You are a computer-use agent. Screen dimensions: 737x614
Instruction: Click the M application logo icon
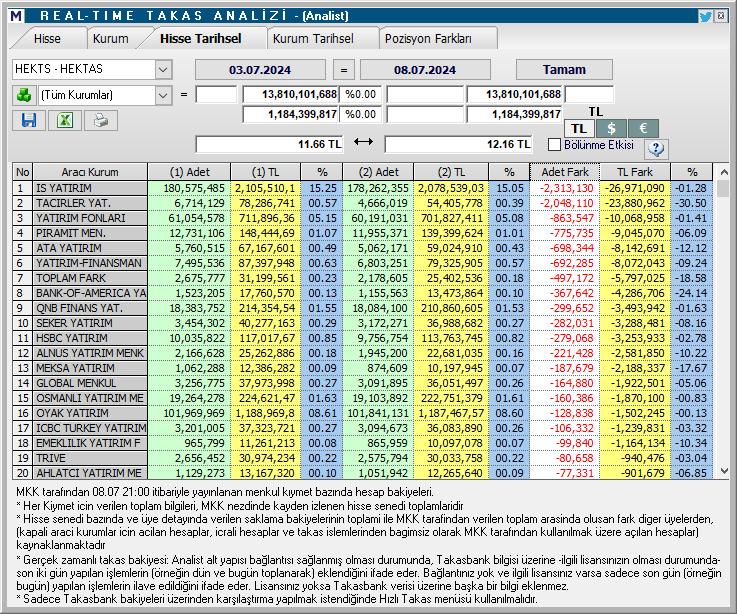(16, 16)
